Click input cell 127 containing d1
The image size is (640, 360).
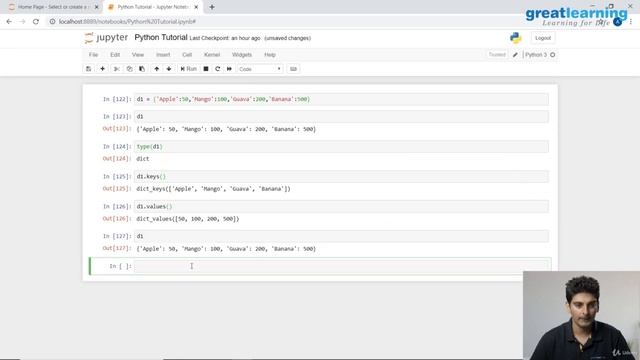(x=342, y=236)
